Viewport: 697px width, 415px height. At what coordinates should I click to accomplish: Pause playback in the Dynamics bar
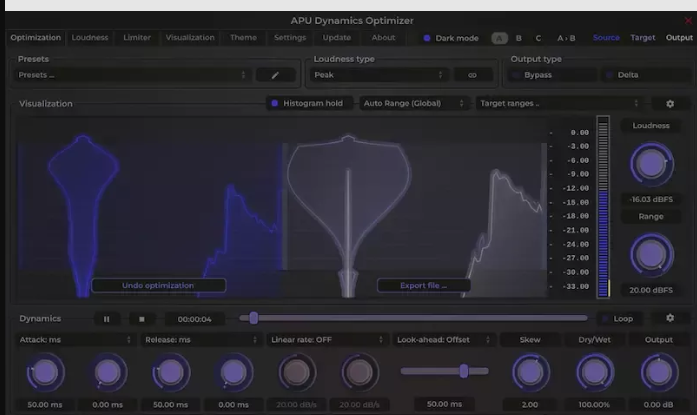coord(107,319)
